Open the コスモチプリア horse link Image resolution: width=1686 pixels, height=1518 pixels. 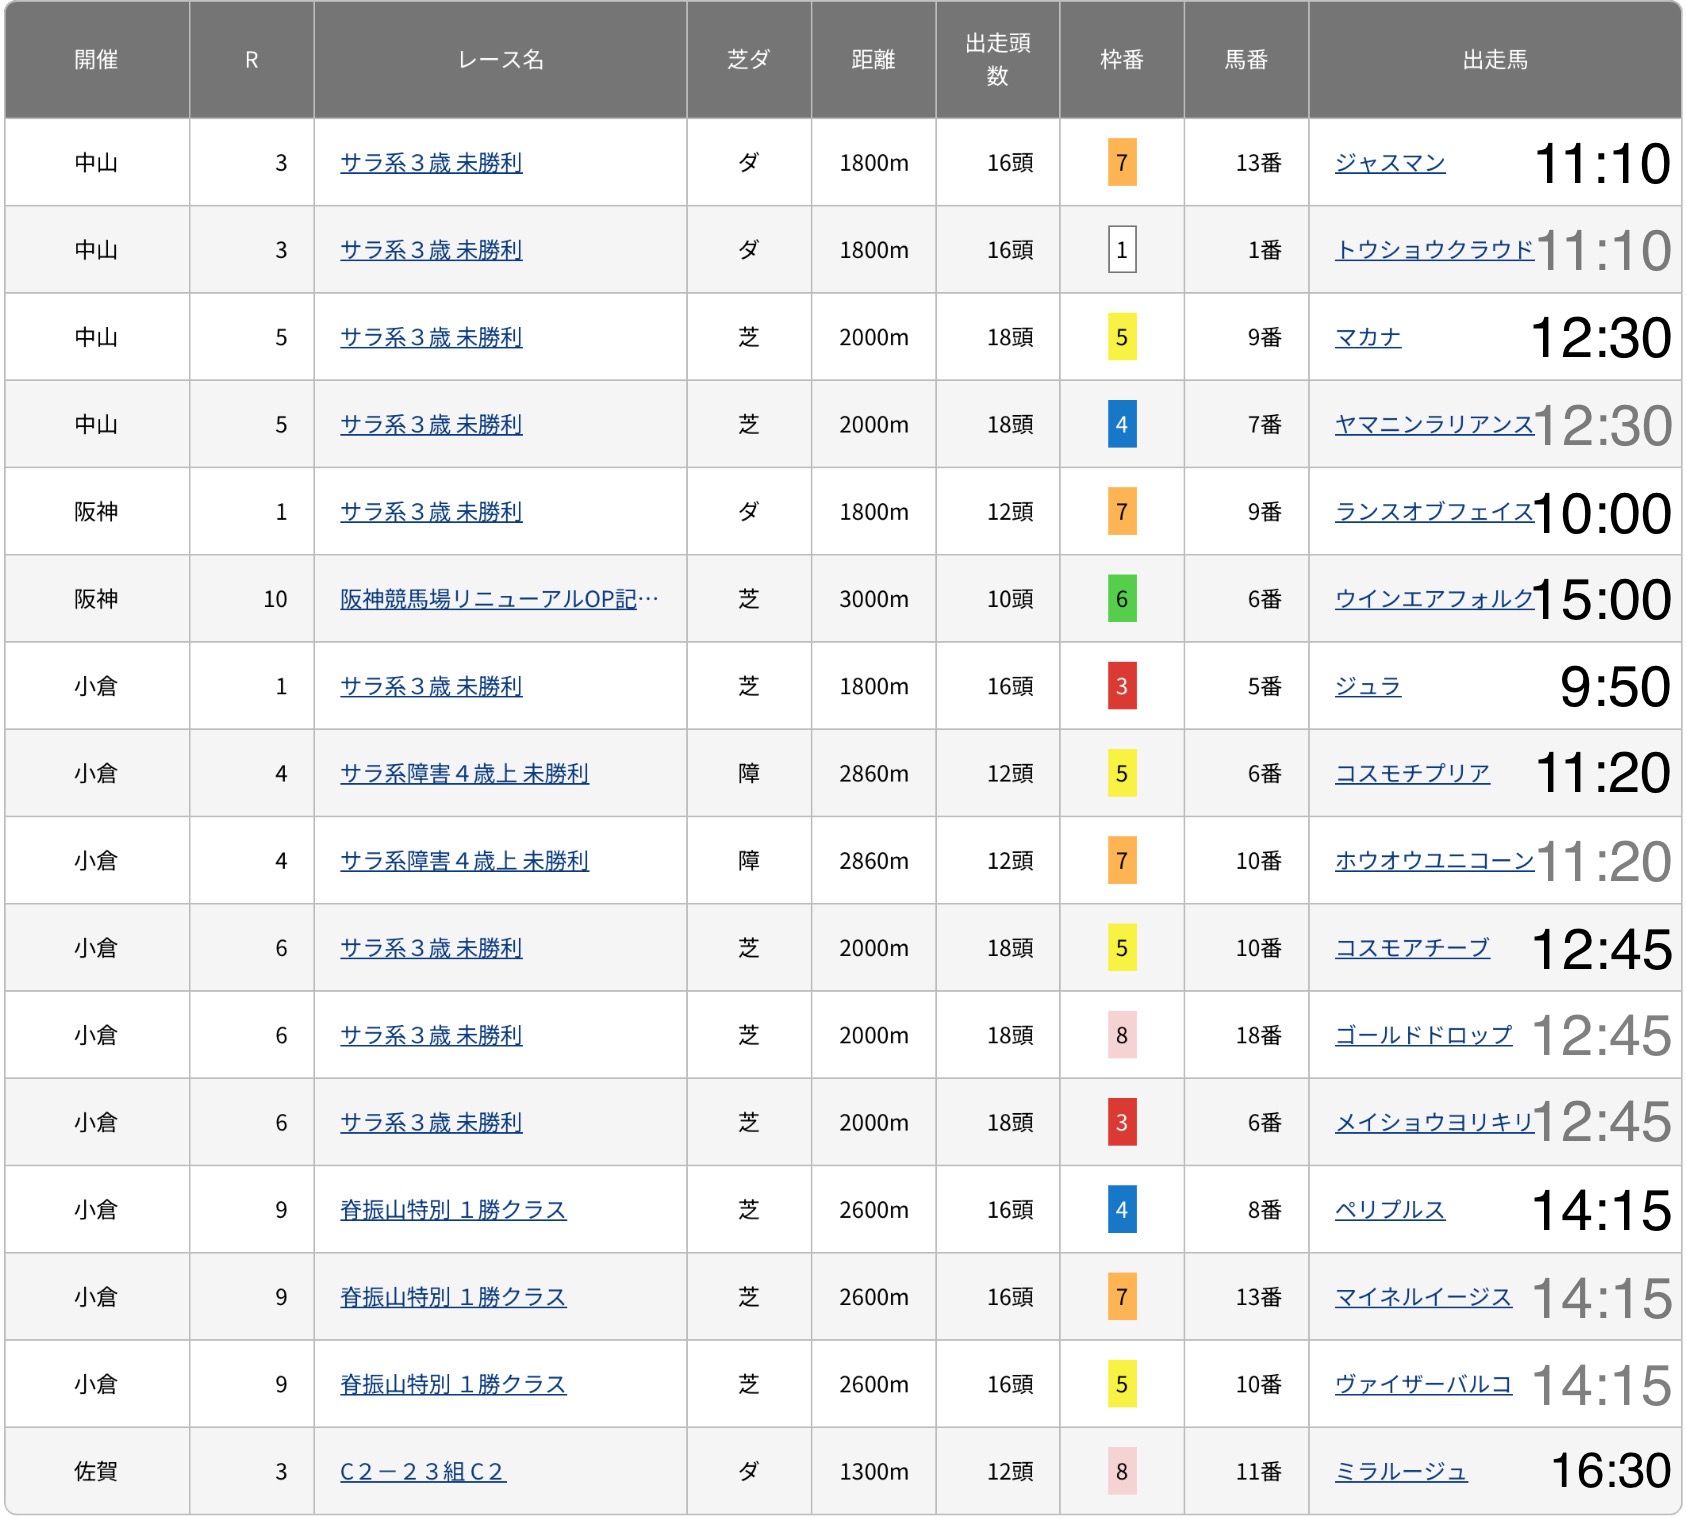[x=1412, y=773]
